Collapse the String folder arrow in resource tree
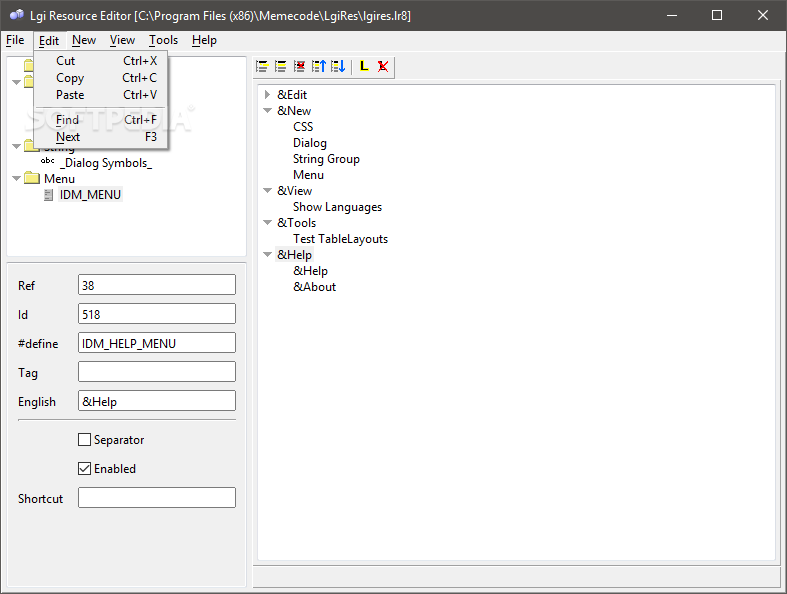This screenshot has width=787, height=594. click(17, 147)
